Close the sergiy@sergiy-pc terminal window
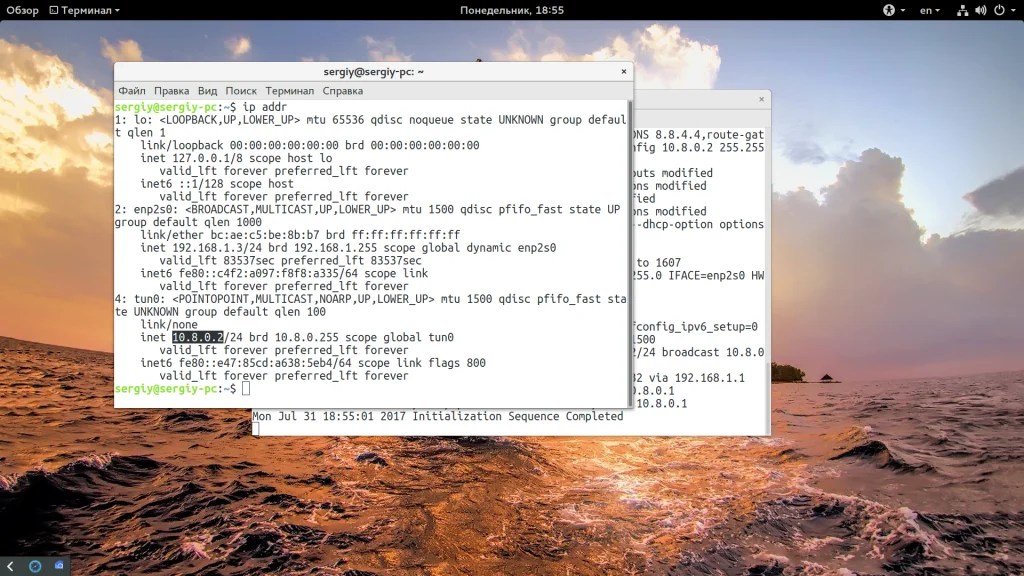This screenshot has height=576, width=1024. pos(624,71)
